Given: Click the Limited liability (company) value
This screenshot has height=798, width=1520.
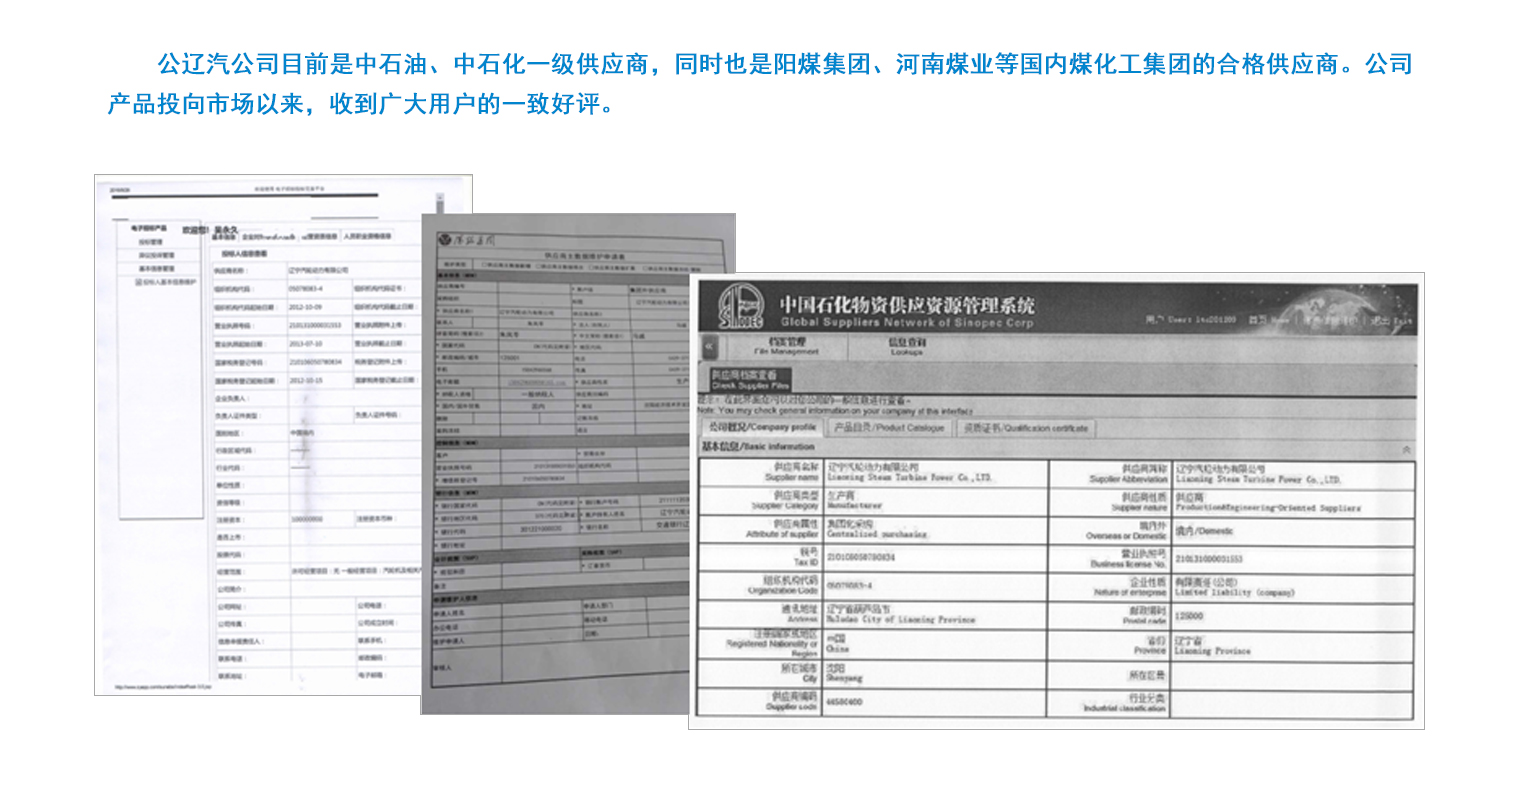Looking at the screenshot, I should pos(1235,592).
